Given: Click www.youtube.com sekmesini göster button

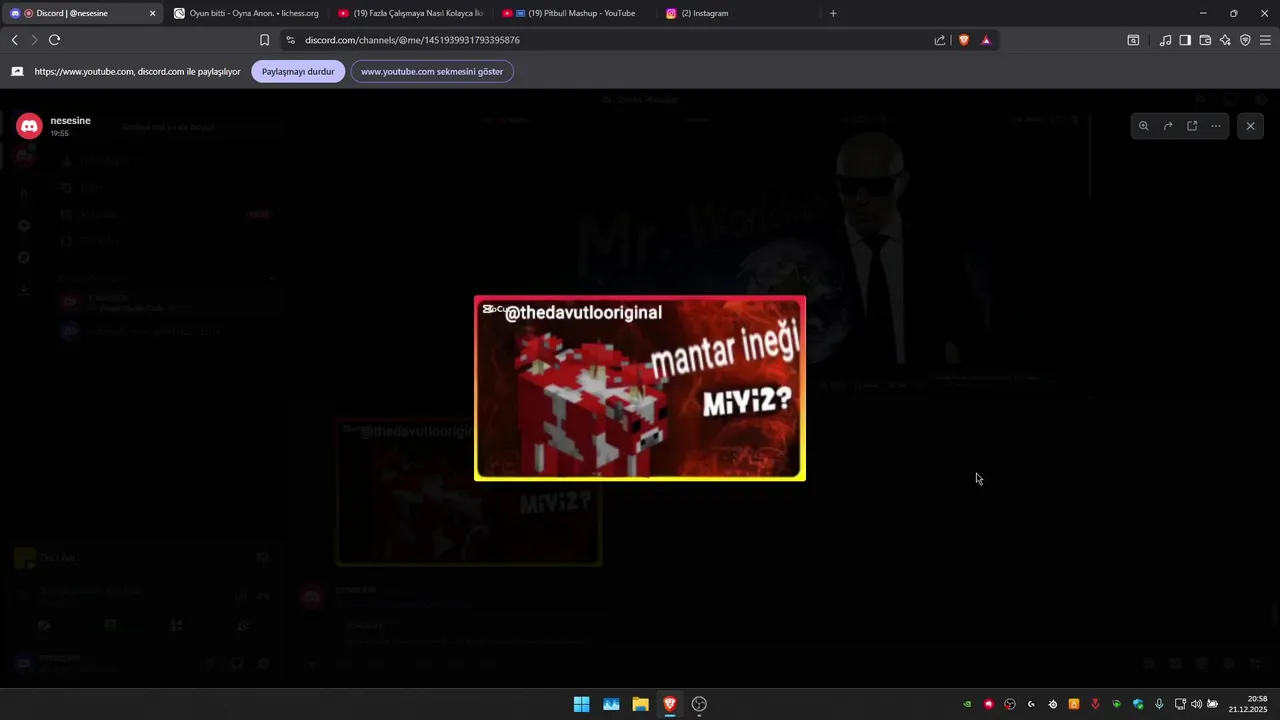Looking at the screenshot, I should [x=432, y=72].
